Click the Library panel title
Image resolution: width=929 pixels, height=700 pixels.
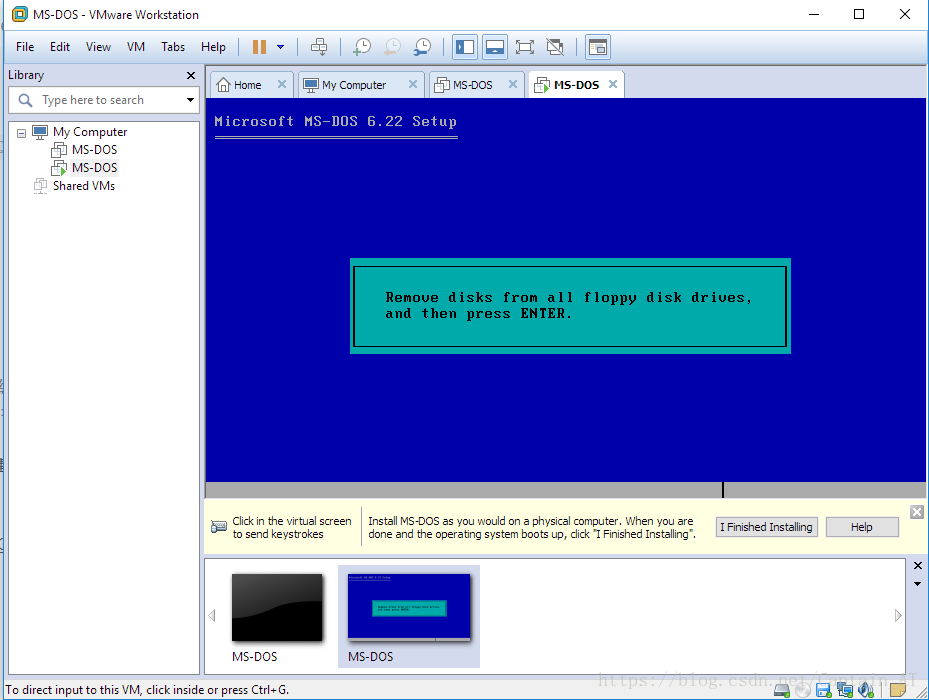(26, 75)
